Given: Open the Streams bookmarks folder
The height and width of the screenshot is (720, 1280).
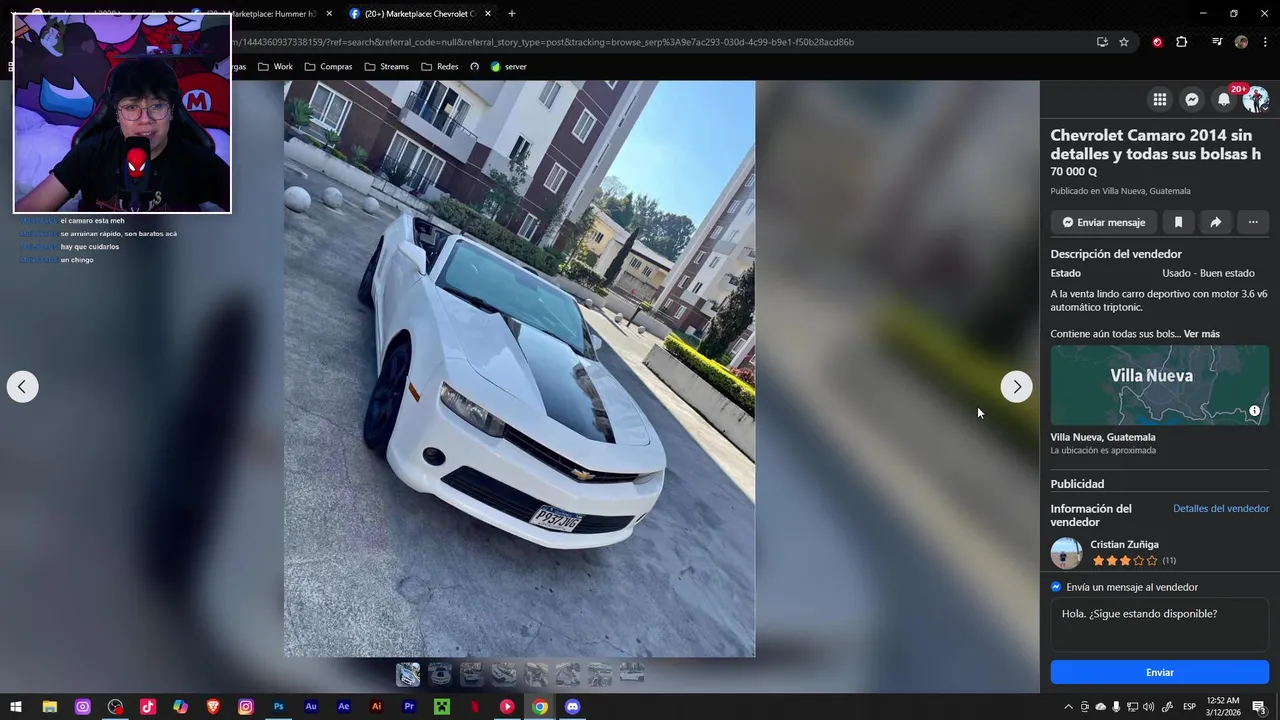Looking at the screenshot, I should [387, 67].
